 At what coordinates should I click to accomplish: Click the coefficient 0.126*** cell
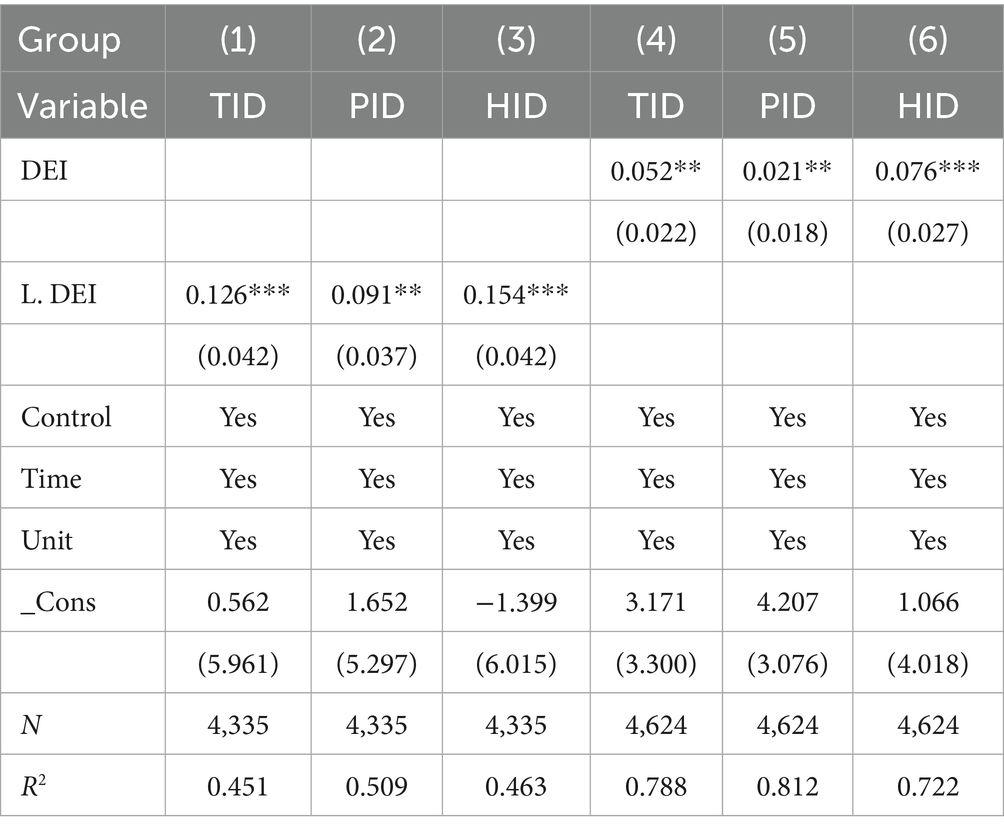tap(238, 294)
